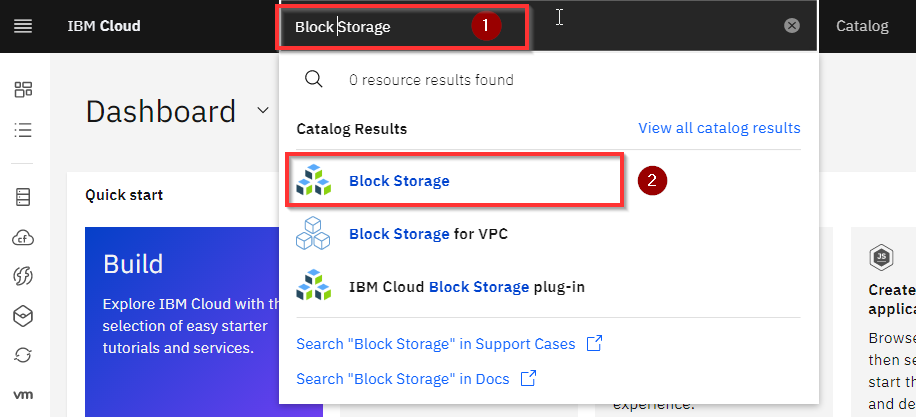Open the Schematics refresh-style sidebar icon
The height and width of the screenshot is (417, 916).
point(23,355)
